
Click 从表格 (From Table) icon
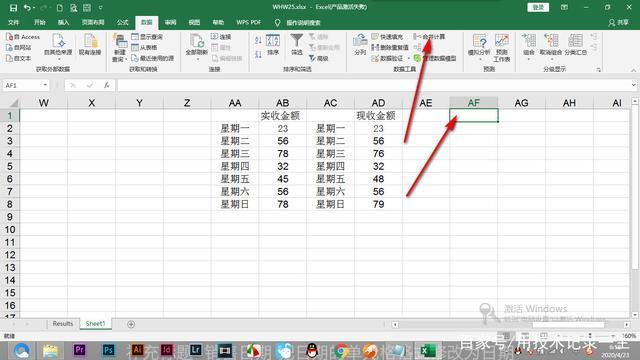(144, 47)
